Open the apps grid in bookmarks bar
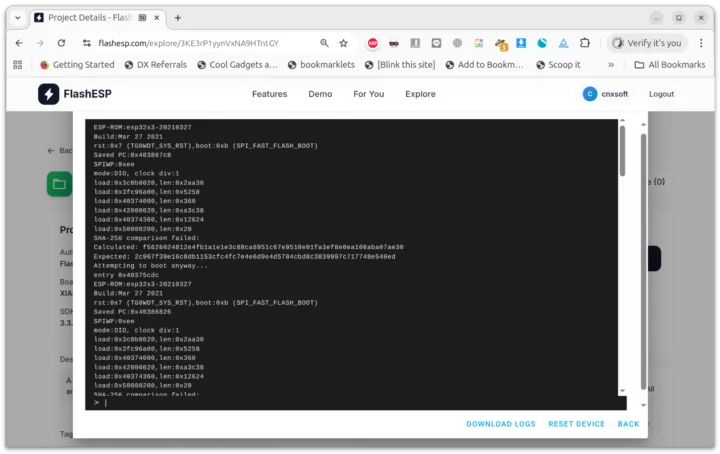Screen dimensions: 720x454 click(x=18, y=65)
